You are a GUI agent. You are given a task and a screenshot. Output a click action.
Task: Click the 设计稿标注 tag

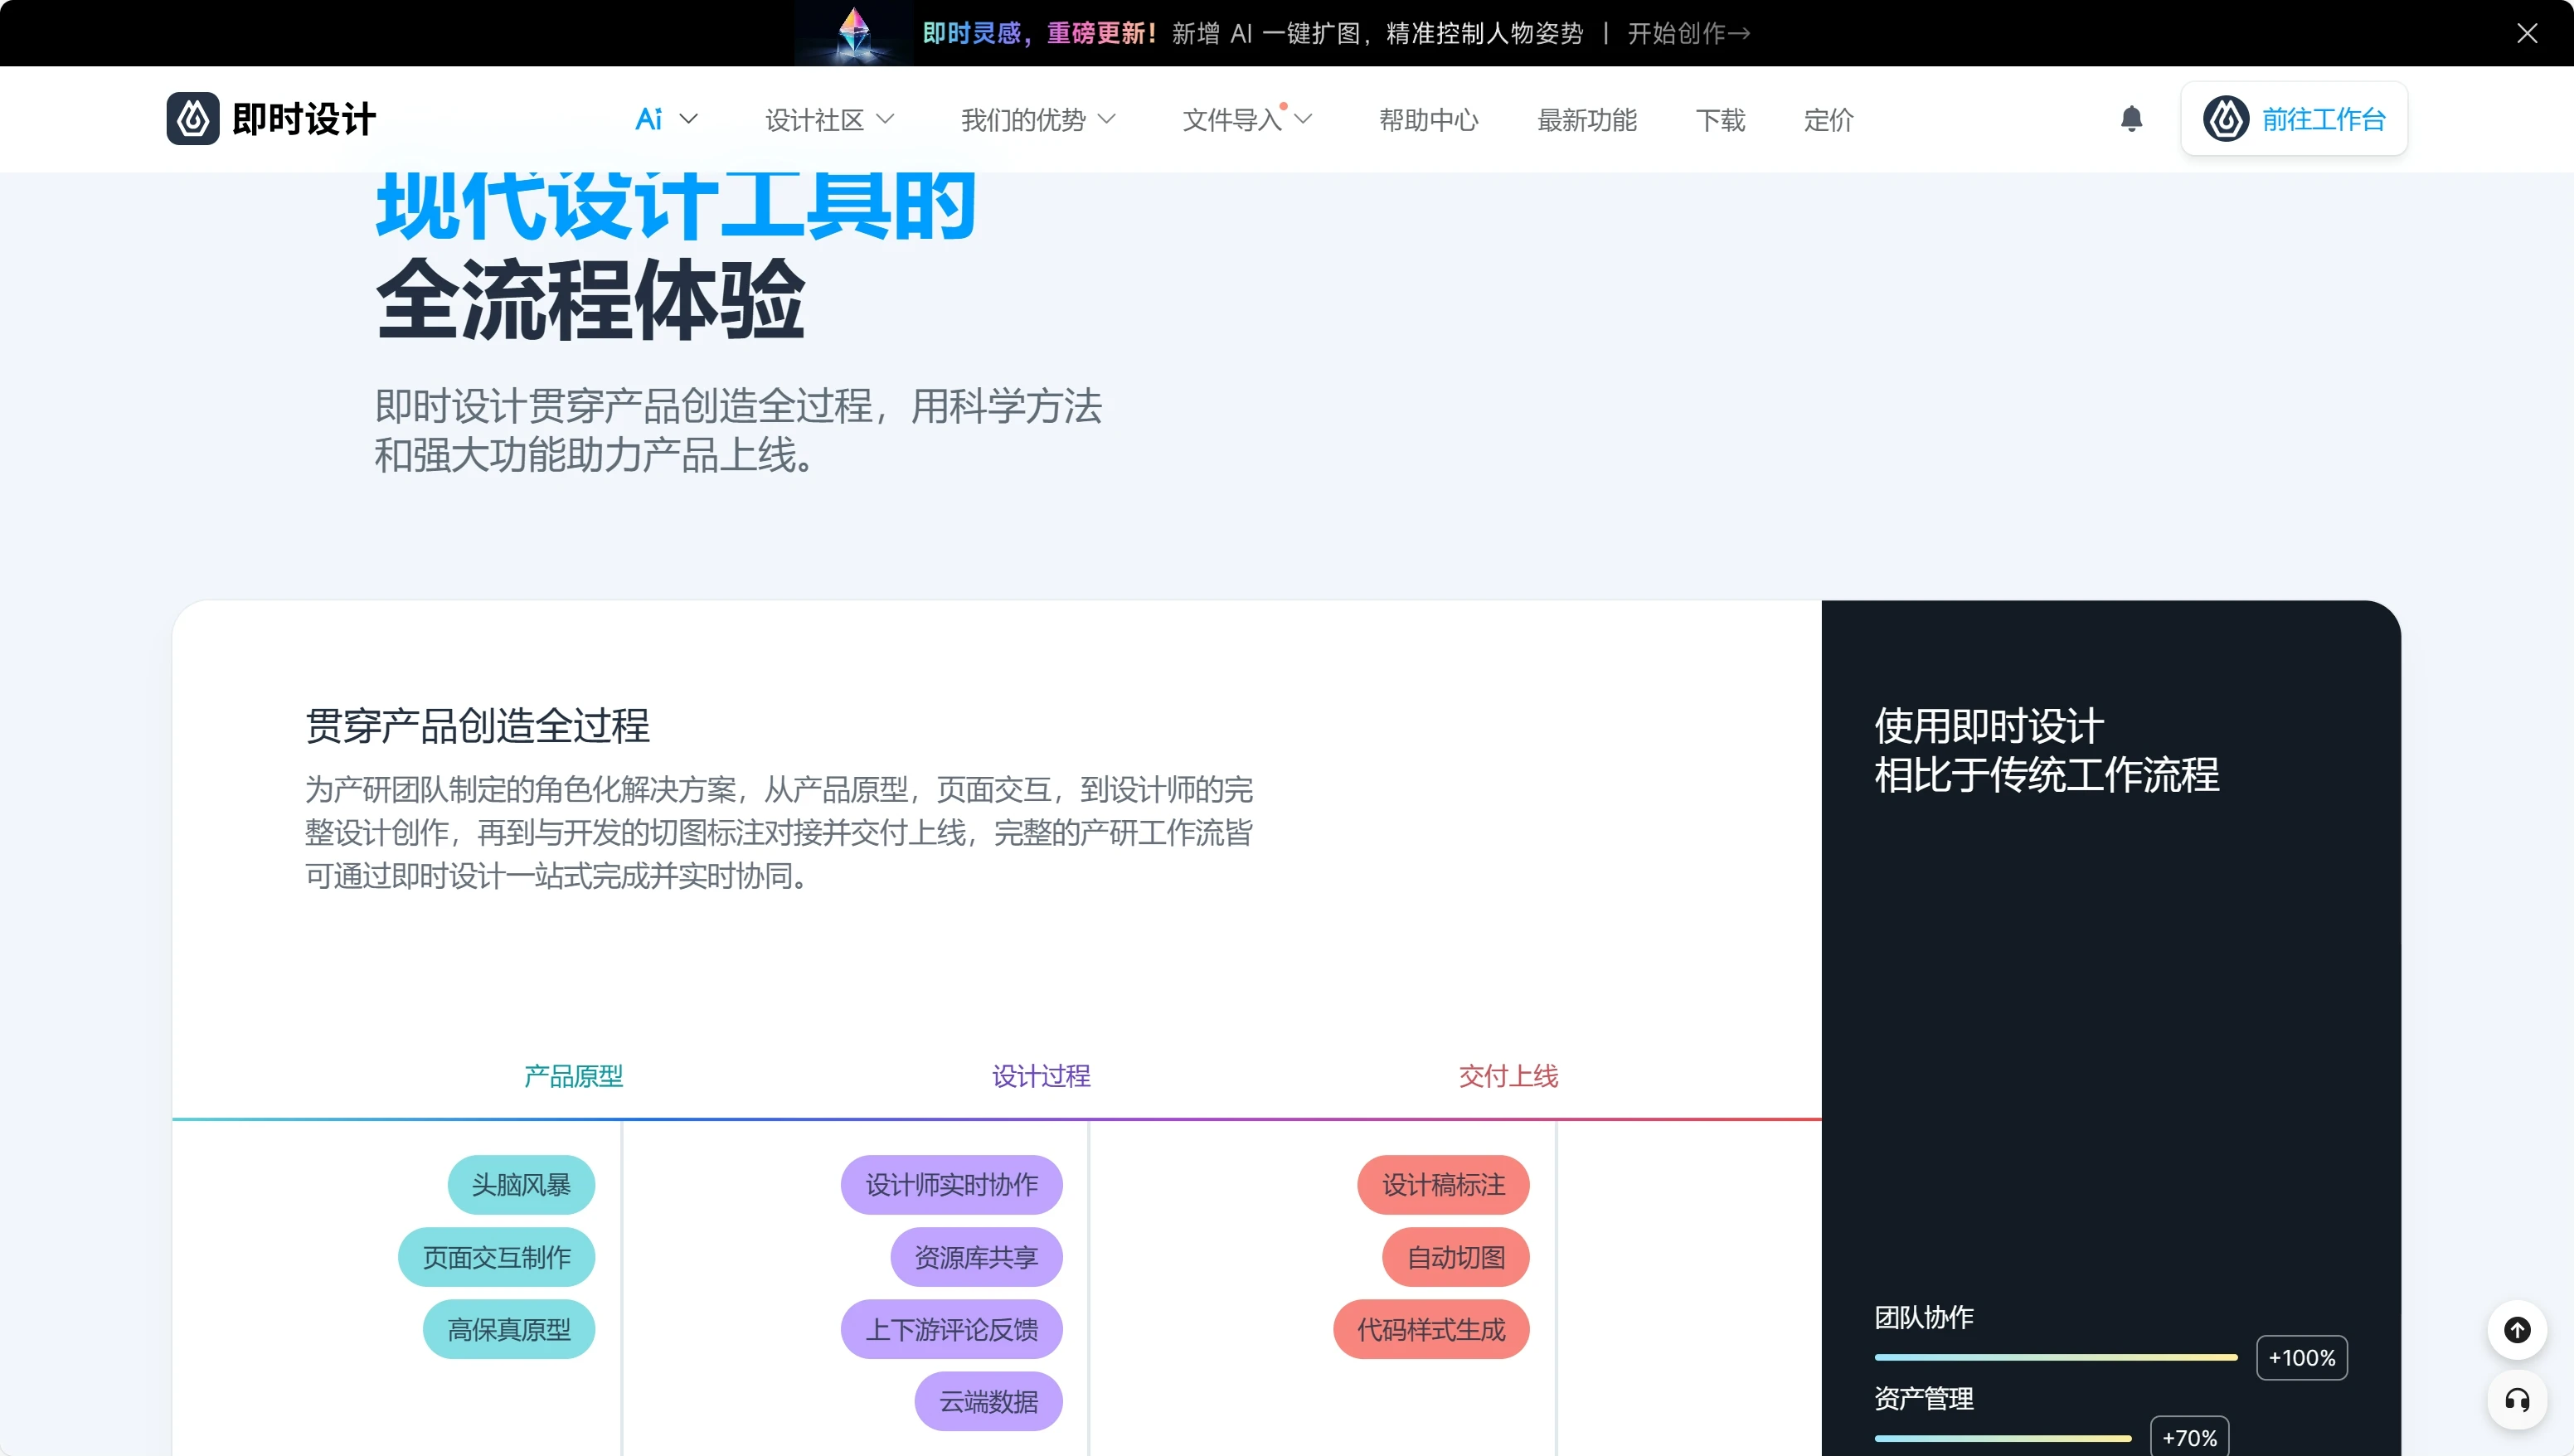point(1443,1185)
